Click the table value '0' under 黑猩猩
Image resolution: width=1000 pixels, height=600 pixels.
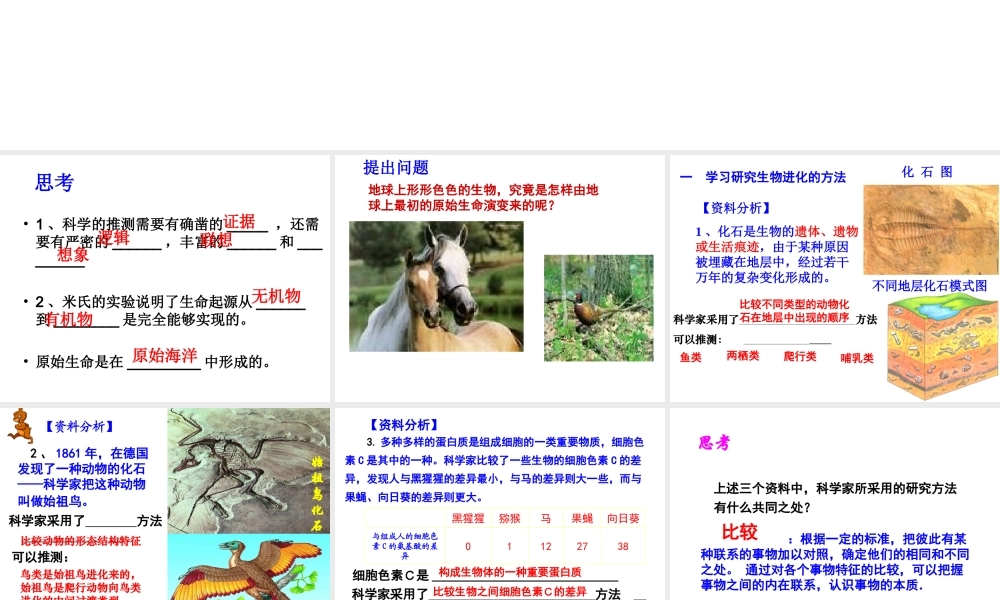468,546
